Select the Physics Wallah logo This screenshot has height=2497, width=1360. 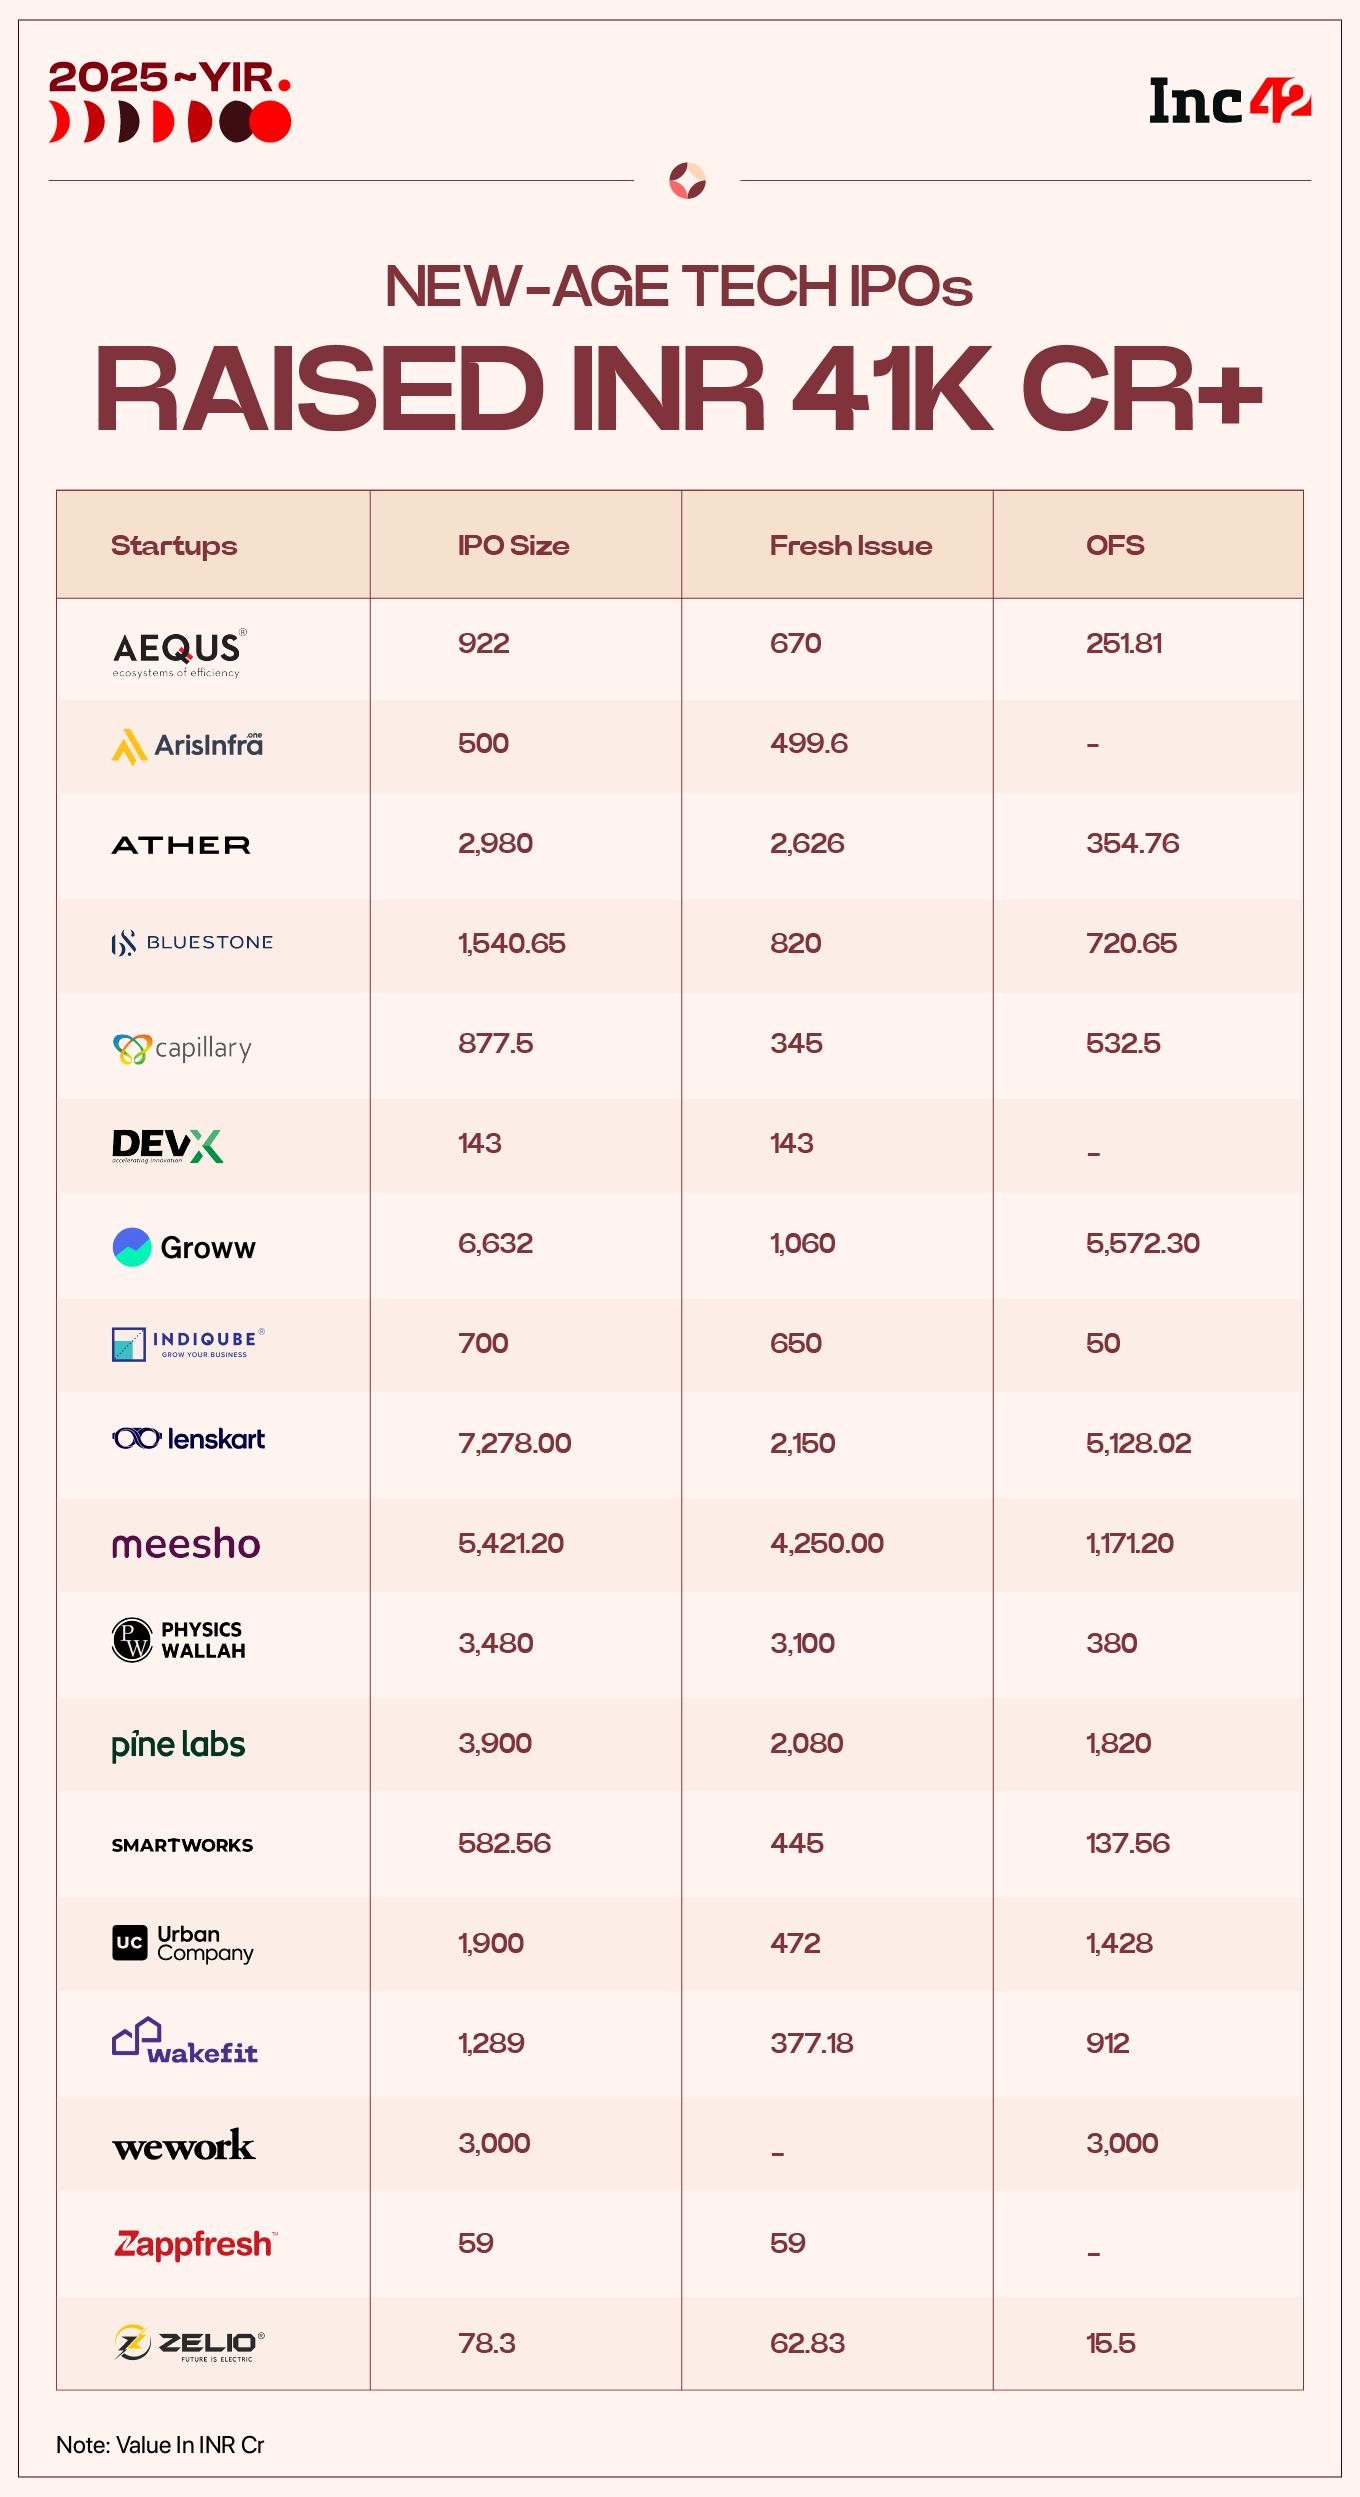click(179, 1641)
